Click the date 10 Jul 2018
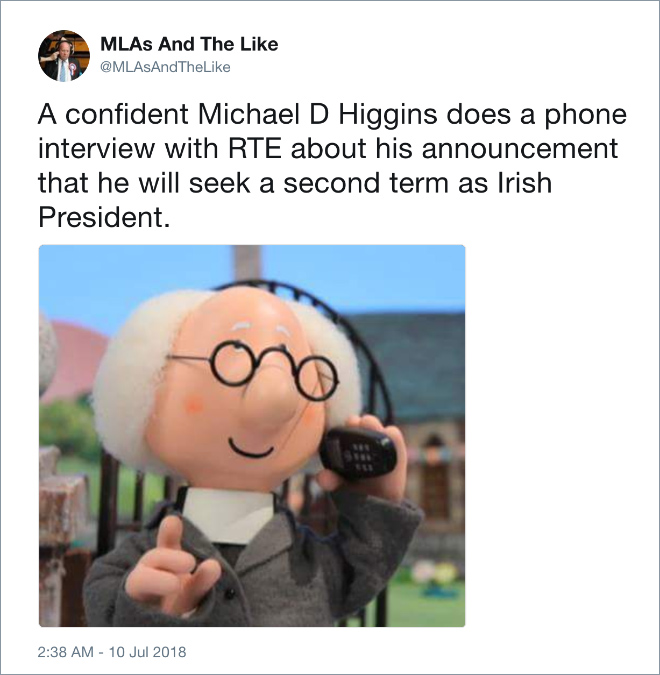The width and height of the screenshot is (660, 675). point(147,652)
